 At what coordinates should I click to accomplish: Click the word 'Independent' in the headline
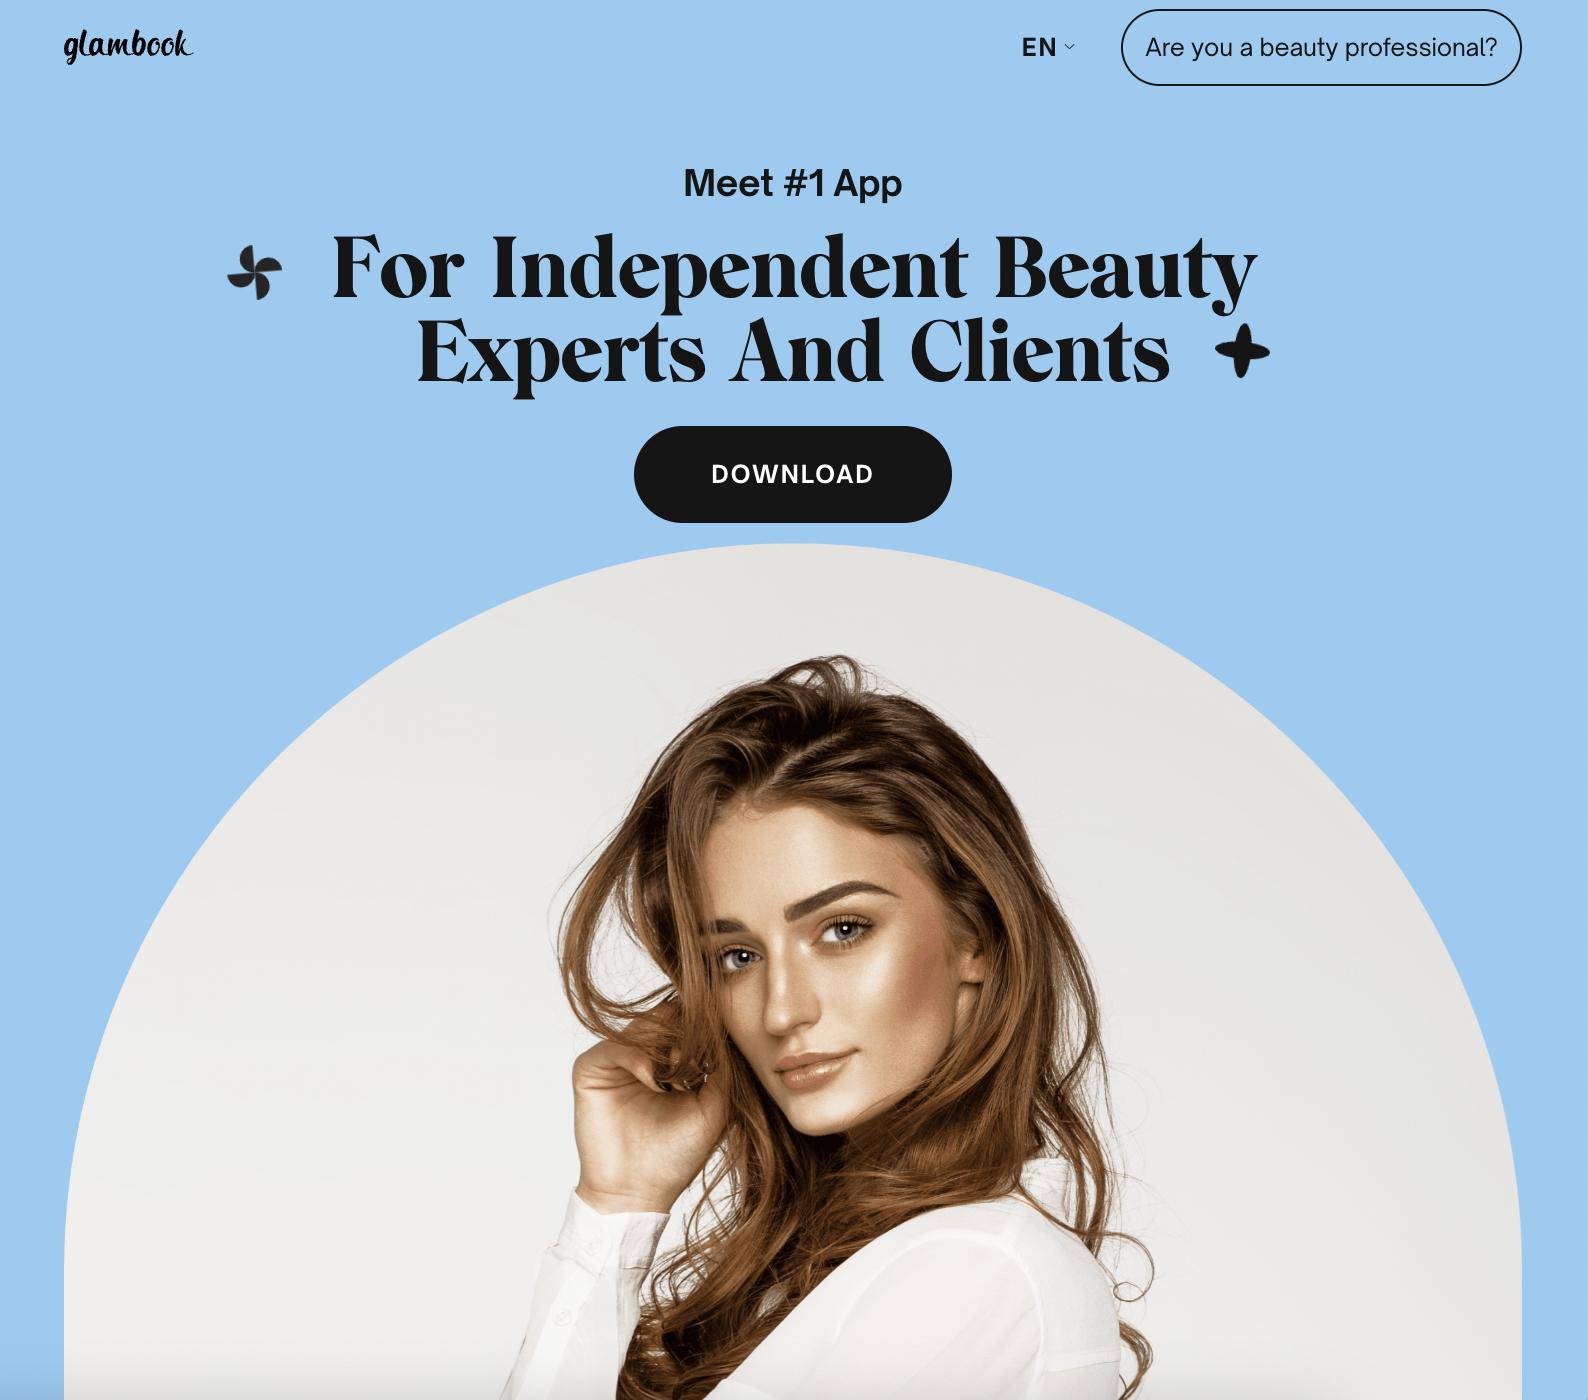click(730, 268)
